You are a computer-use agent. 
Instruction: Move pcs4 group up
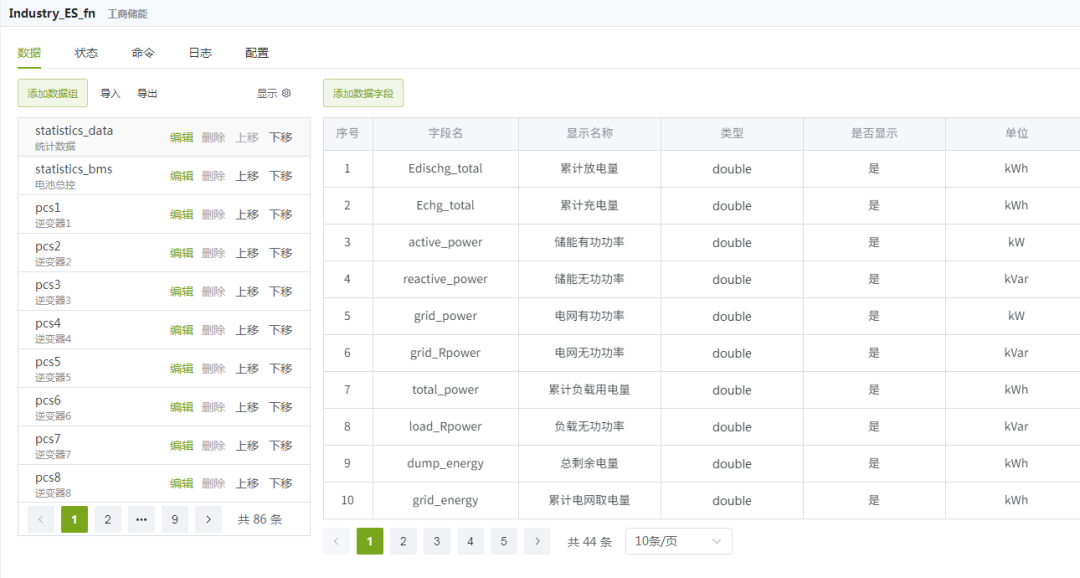point(247,330)
